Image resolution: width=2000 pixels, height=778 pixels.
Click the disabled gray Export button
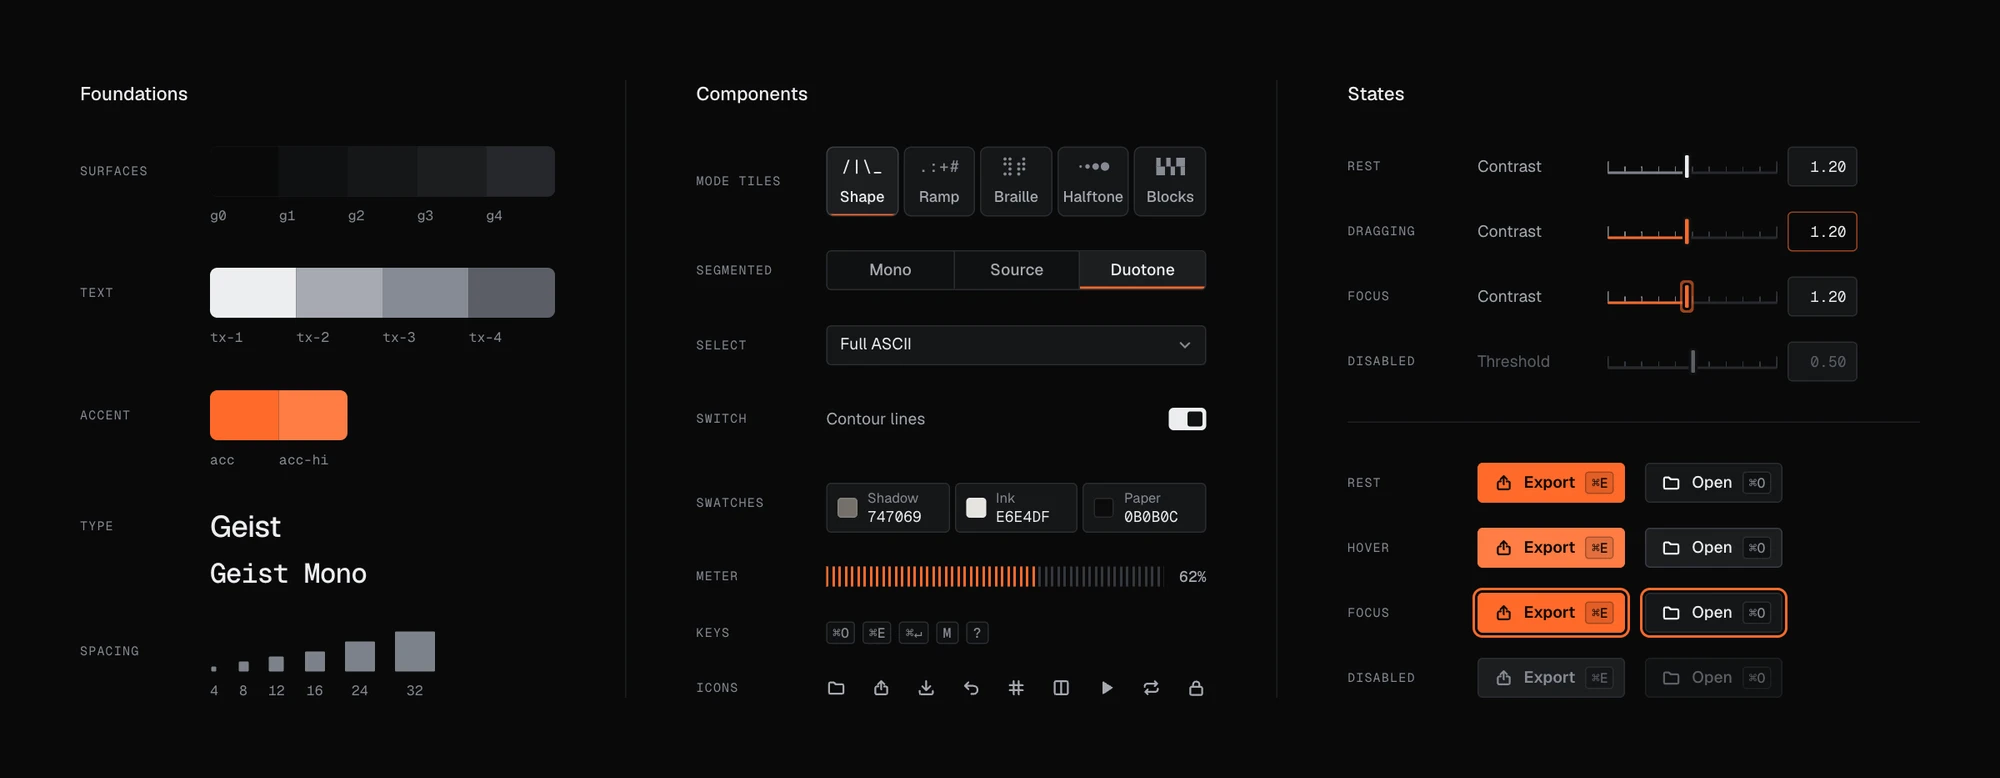point(1551,678)
